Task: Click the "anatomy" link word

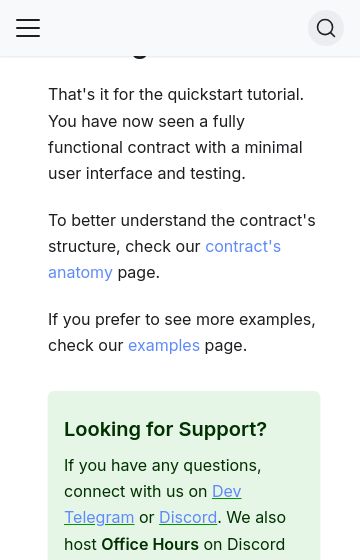Action: [x=80, y=273]
